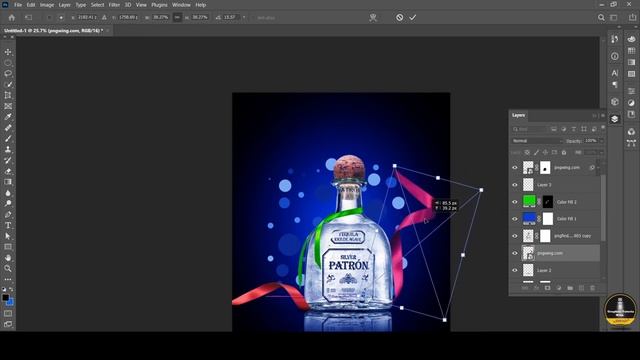This screenshot has height=360, width=640.
Task: Select the Horizontal Type tool
Action: [x=8, y=225]
